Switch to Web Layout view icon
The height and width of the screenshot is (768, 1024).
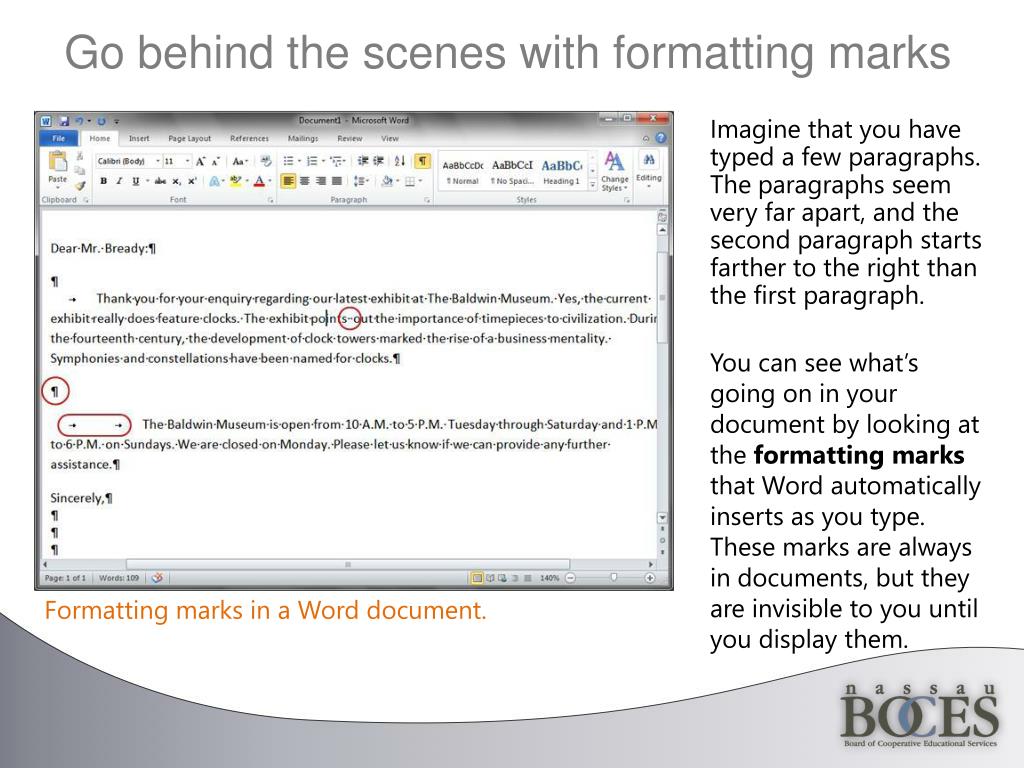(502, 578)
